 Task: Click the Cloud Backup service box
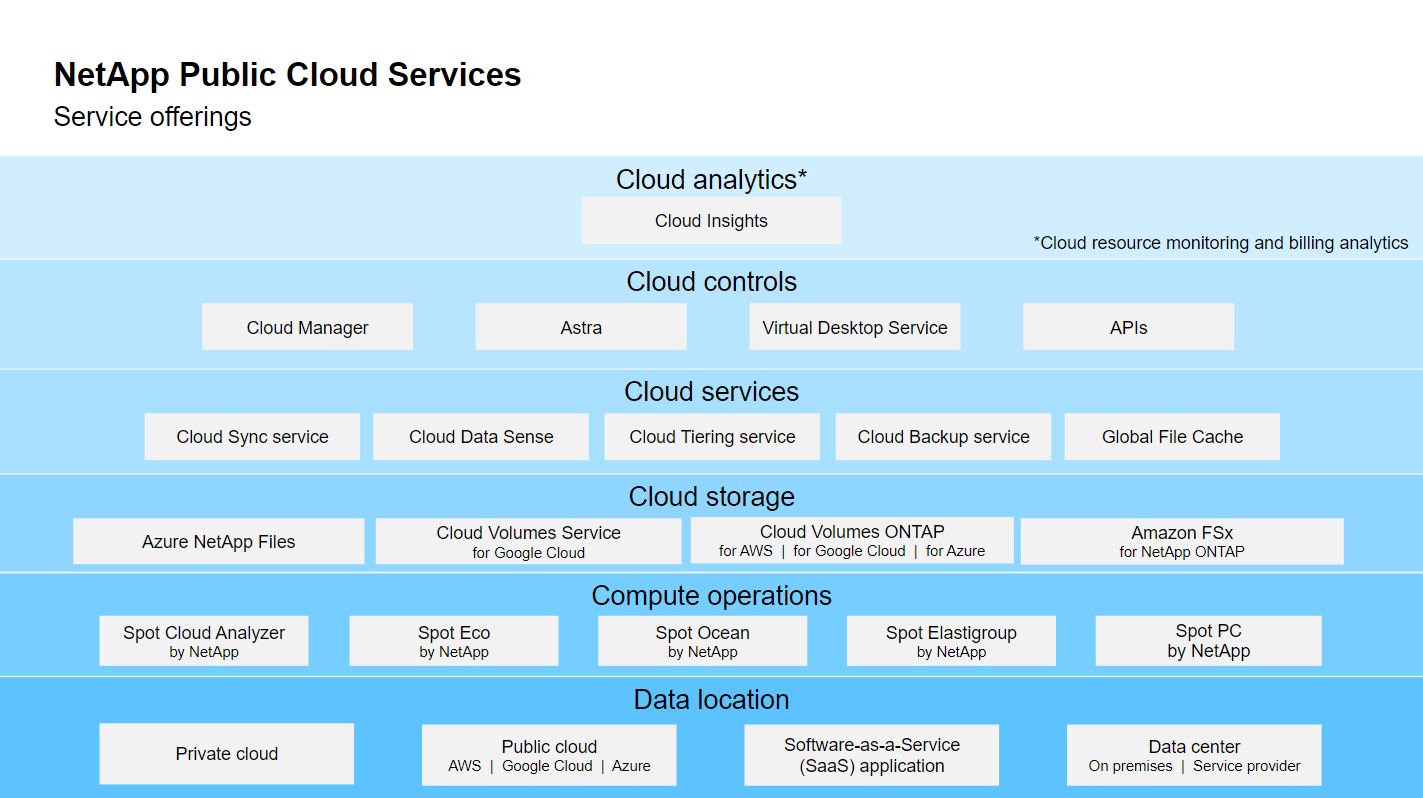[x=943, y=437]
